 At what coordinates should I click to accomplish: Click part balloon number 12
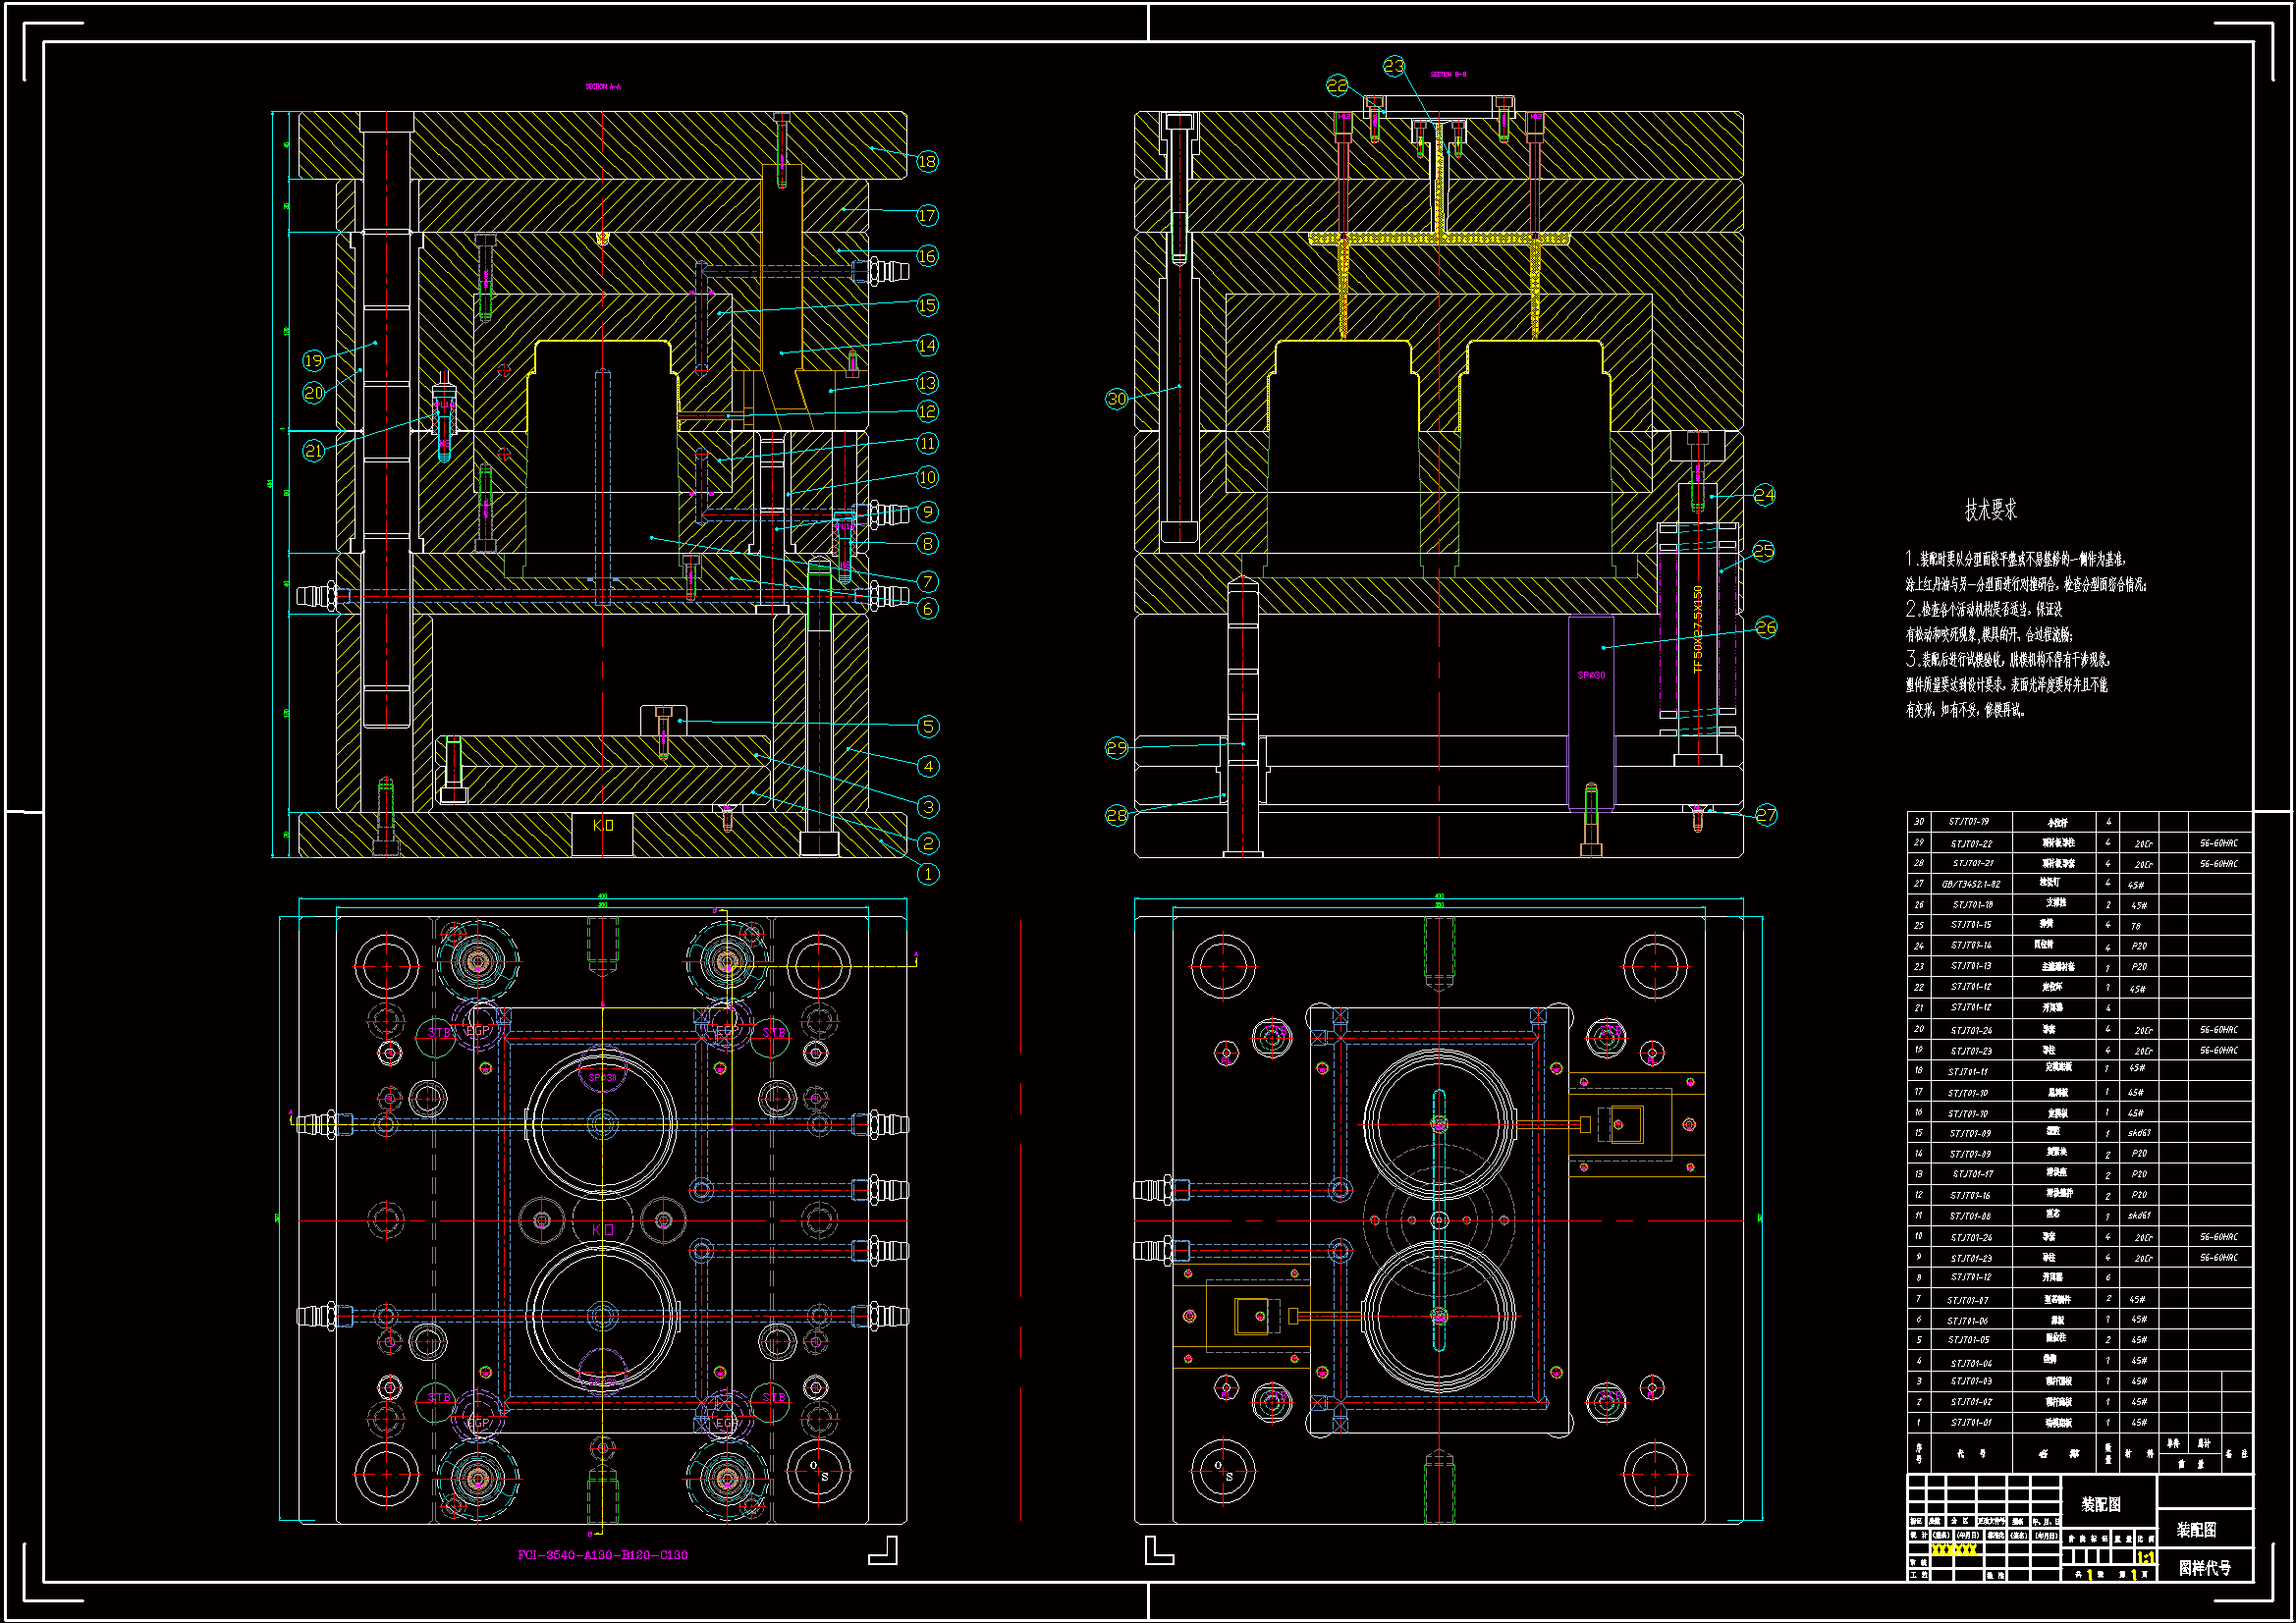click(x=927, y=411)
